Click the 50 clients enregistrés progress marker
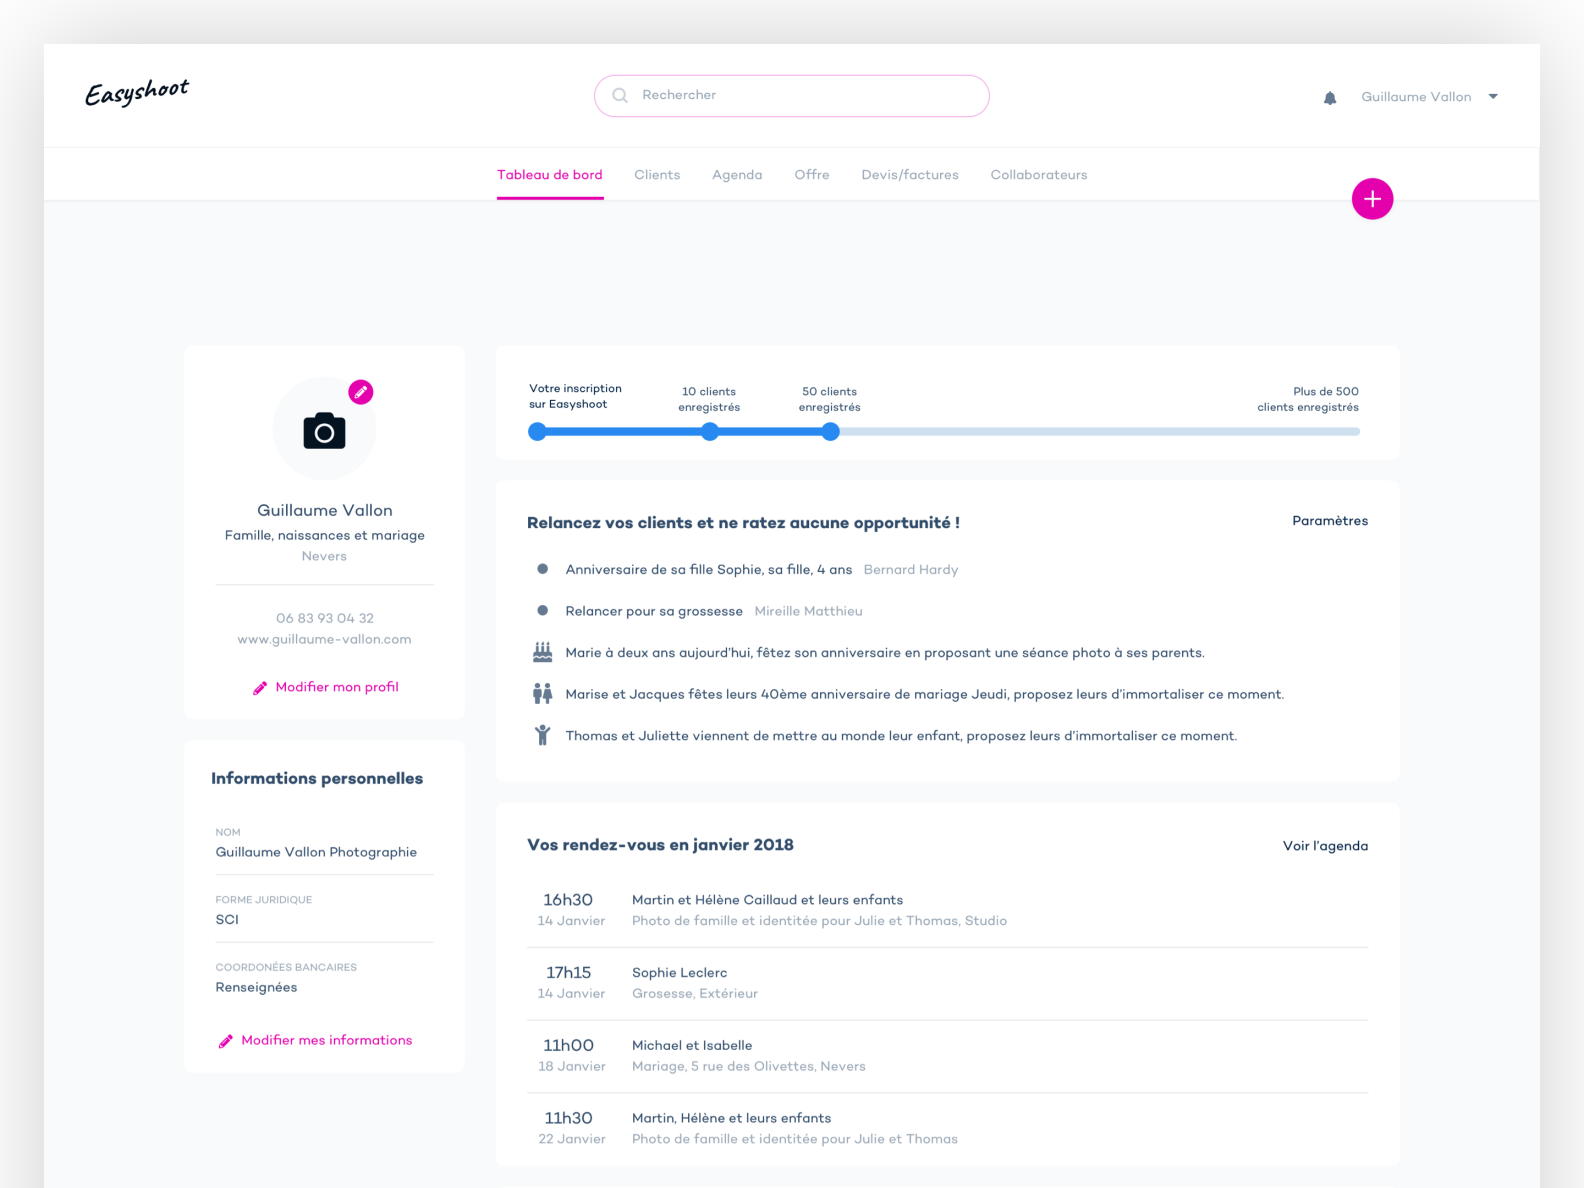Image resolution: width=1584 pixels, height=1188 pixels. 830,432
